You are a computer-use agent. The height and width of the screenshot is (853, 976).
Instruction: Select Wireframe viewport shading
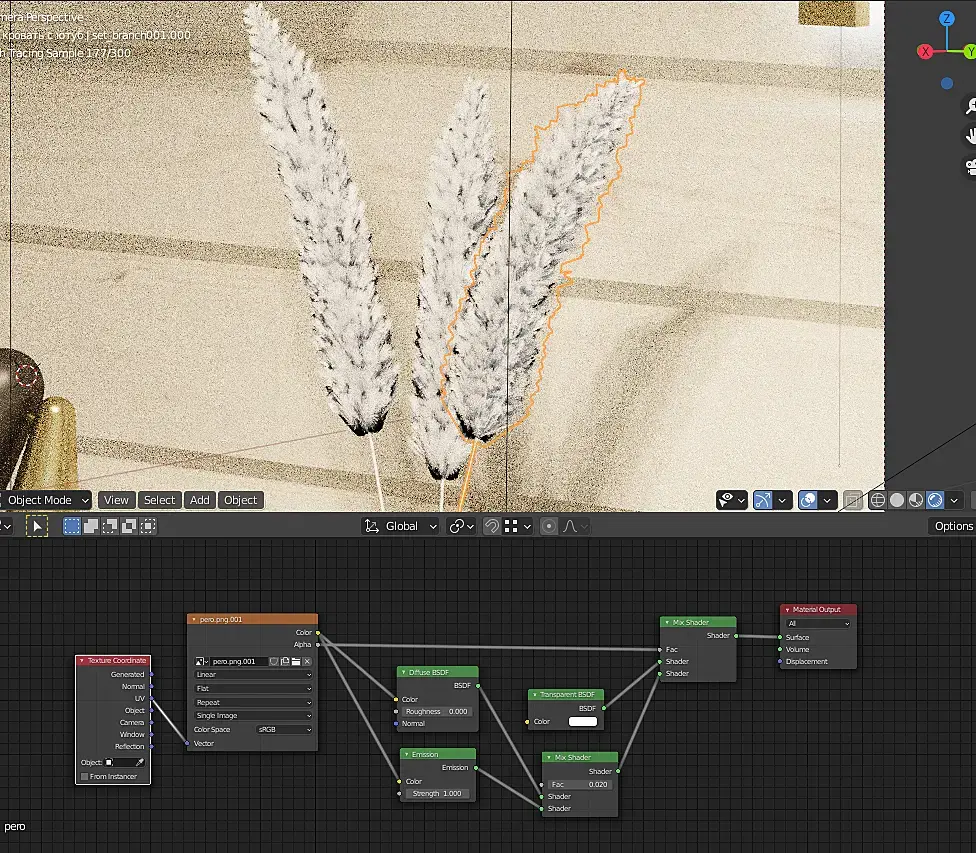(x=877, y=500)
